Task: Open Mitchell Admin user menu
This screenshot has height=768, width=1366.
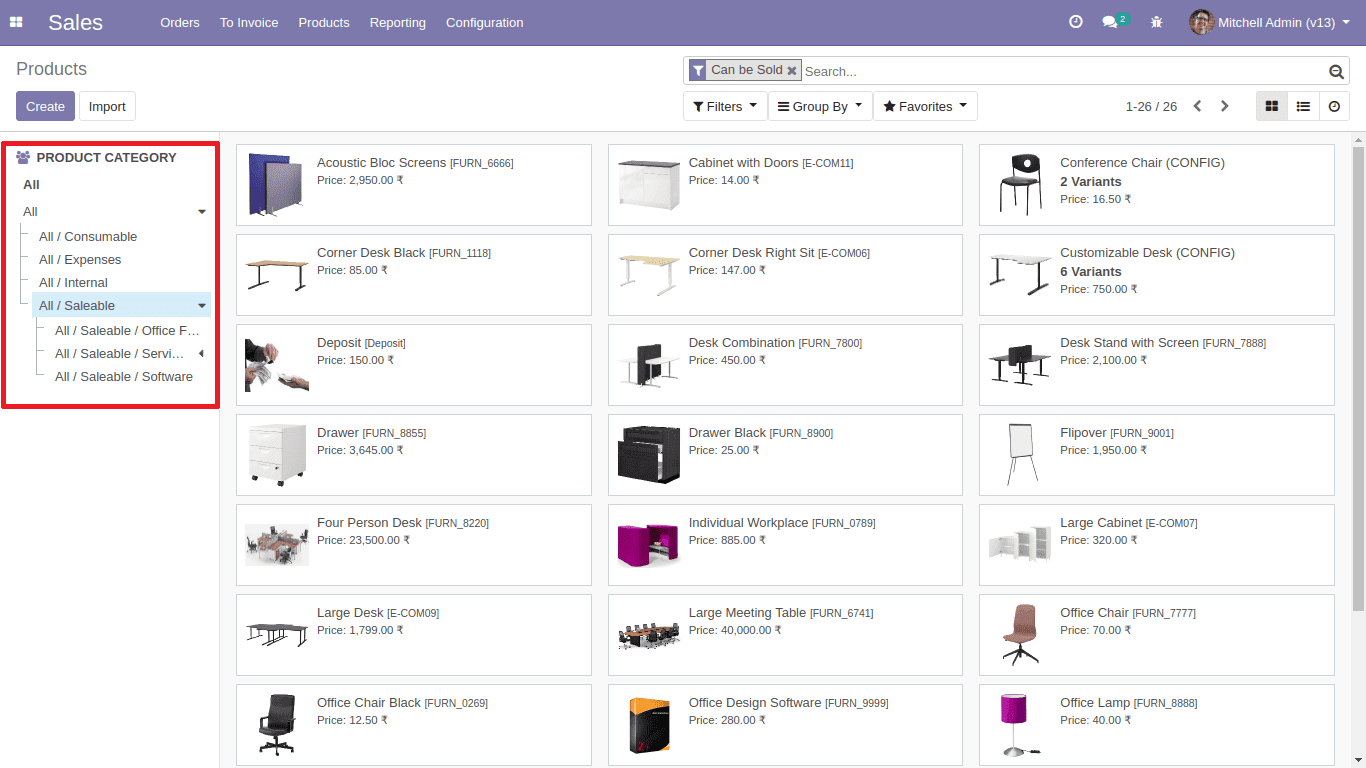Action: coord(1270,22)
